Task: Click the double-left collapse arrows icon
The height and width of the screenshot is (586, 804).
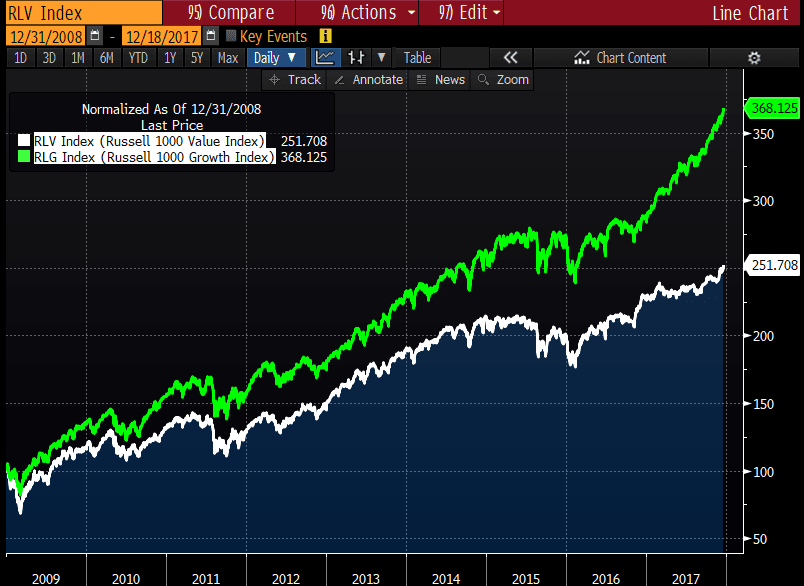Action: (x=510, y=58)
